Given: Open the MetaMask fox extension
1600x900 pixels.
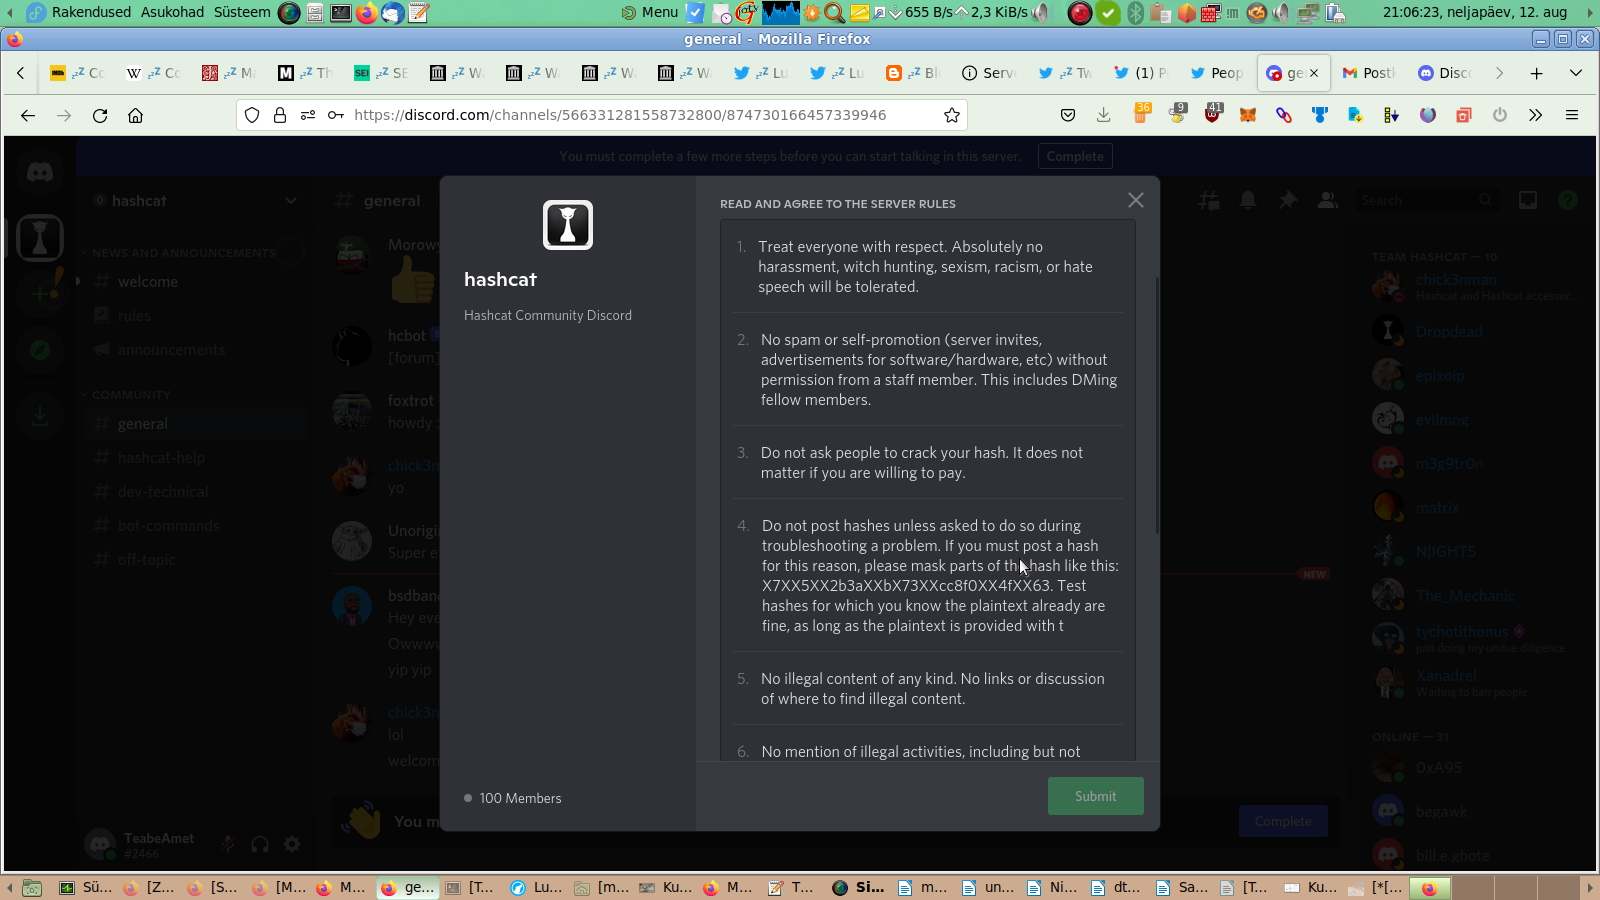Looking at the screenshot, I should pyautogui.click(x=1248, y=115).
